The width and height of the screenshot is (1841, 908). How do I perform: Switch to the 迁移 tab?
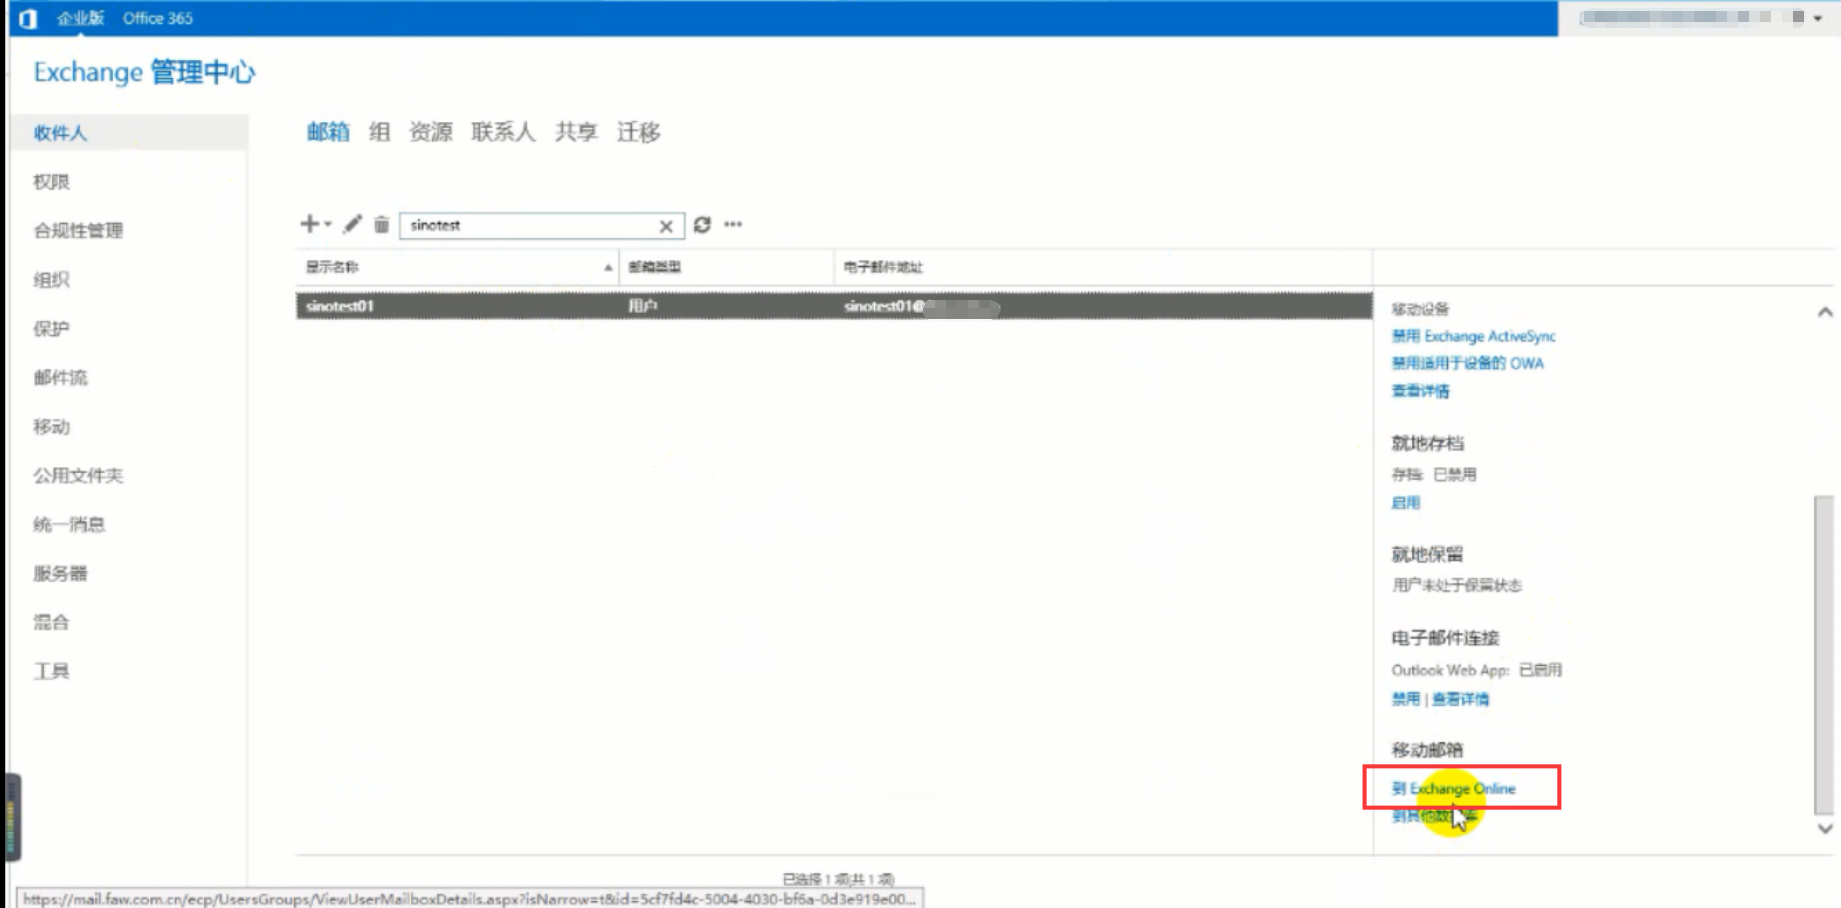coord(638,132)
